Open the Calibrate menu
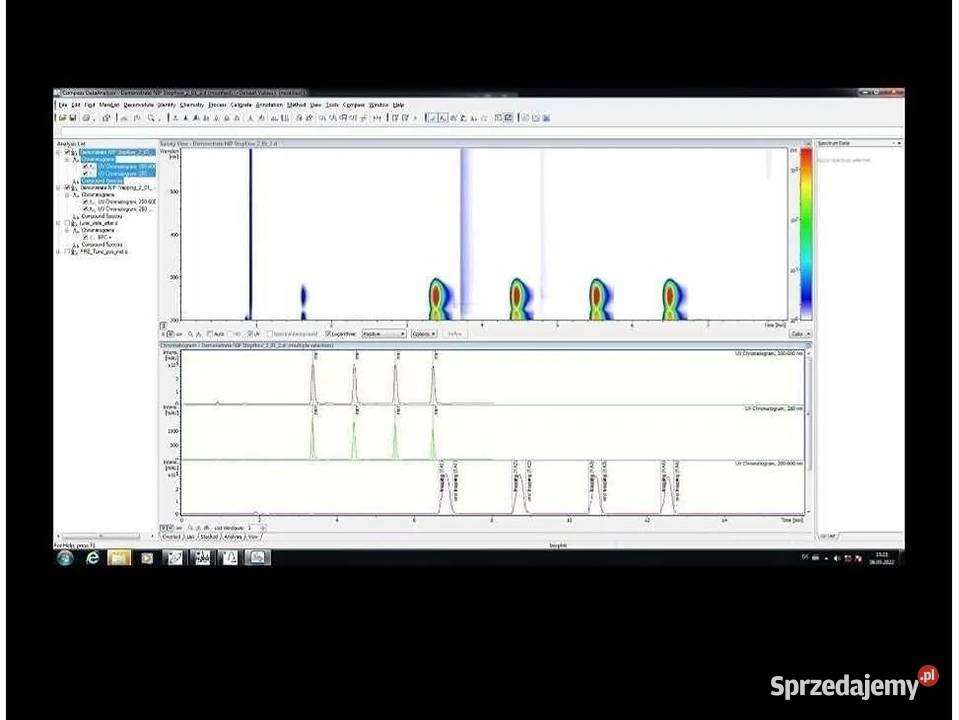 241,104
